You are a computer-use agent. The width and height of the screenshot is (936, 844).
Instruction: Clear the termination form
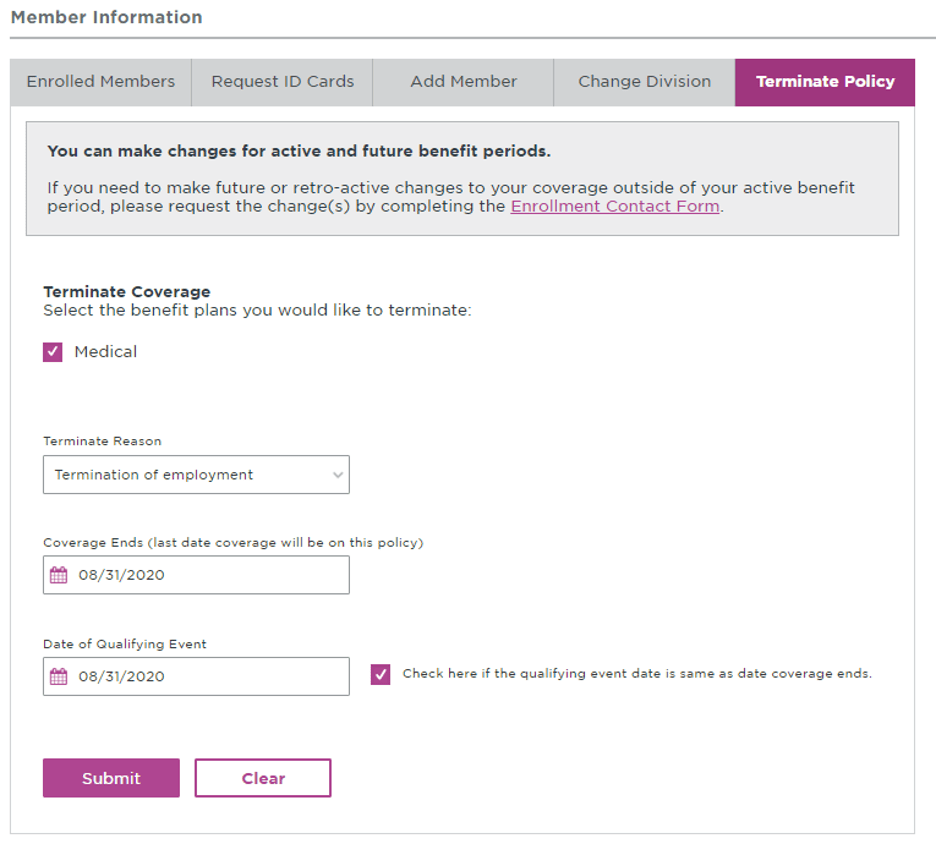[x=263, y=778]
